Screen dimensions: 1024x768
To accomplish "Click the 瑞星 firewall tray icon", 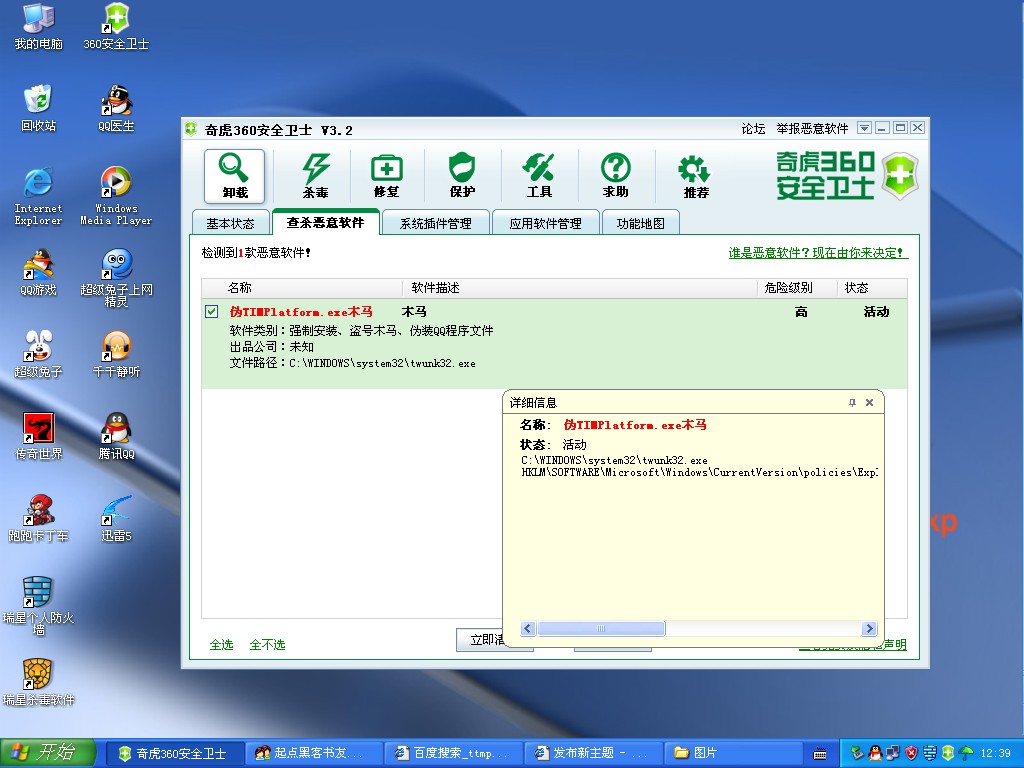I will (x=930, y=753).
